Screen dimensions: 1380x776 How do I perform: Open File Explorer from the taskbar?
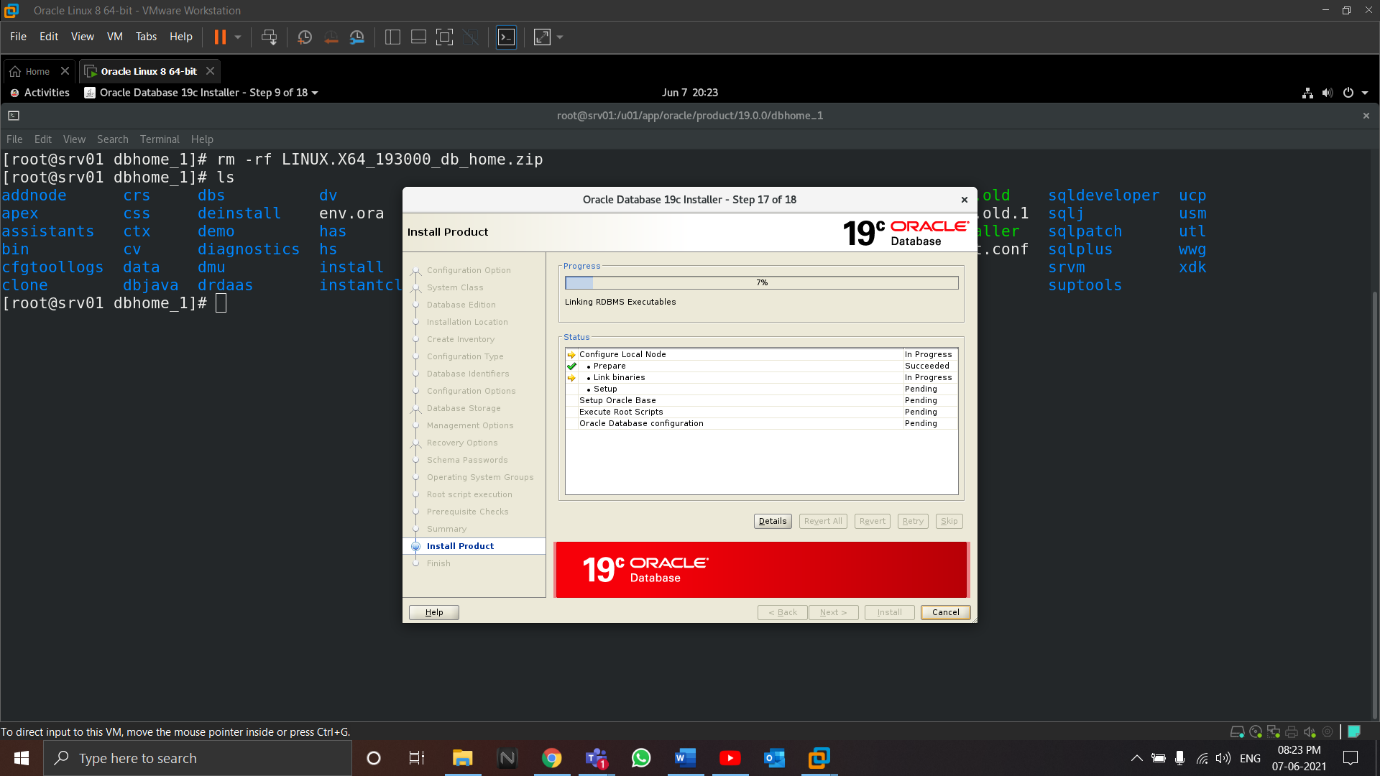tap(462, 758)
